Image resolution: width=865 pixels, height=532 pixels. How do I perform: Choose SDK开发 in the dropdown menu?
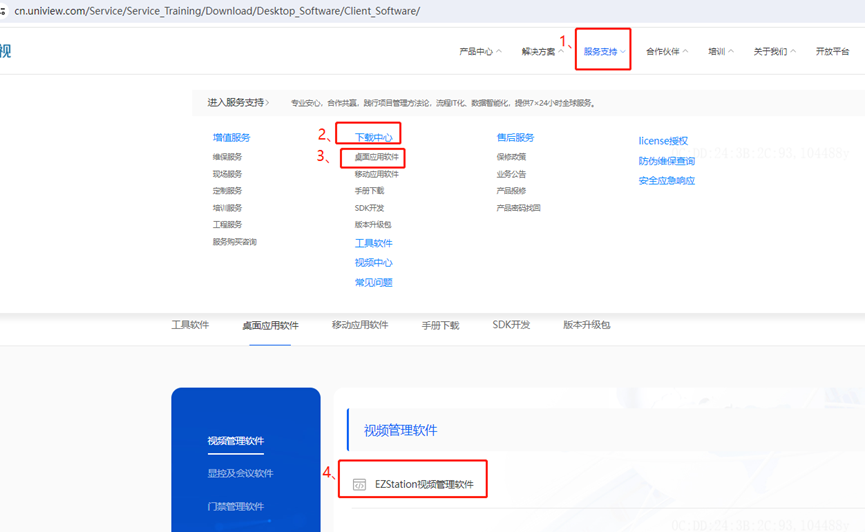(x=369, y=208)
